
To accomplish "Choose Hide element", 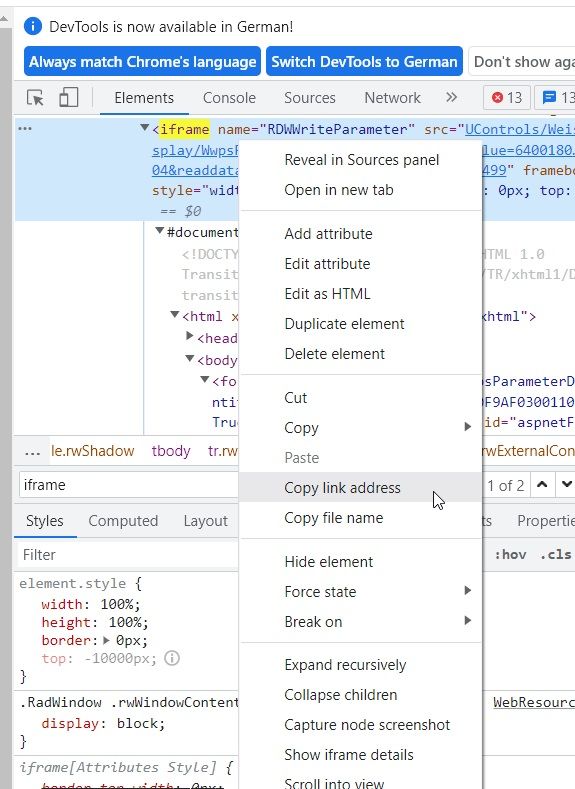I will pyautogui.click(x=360, y=562).
